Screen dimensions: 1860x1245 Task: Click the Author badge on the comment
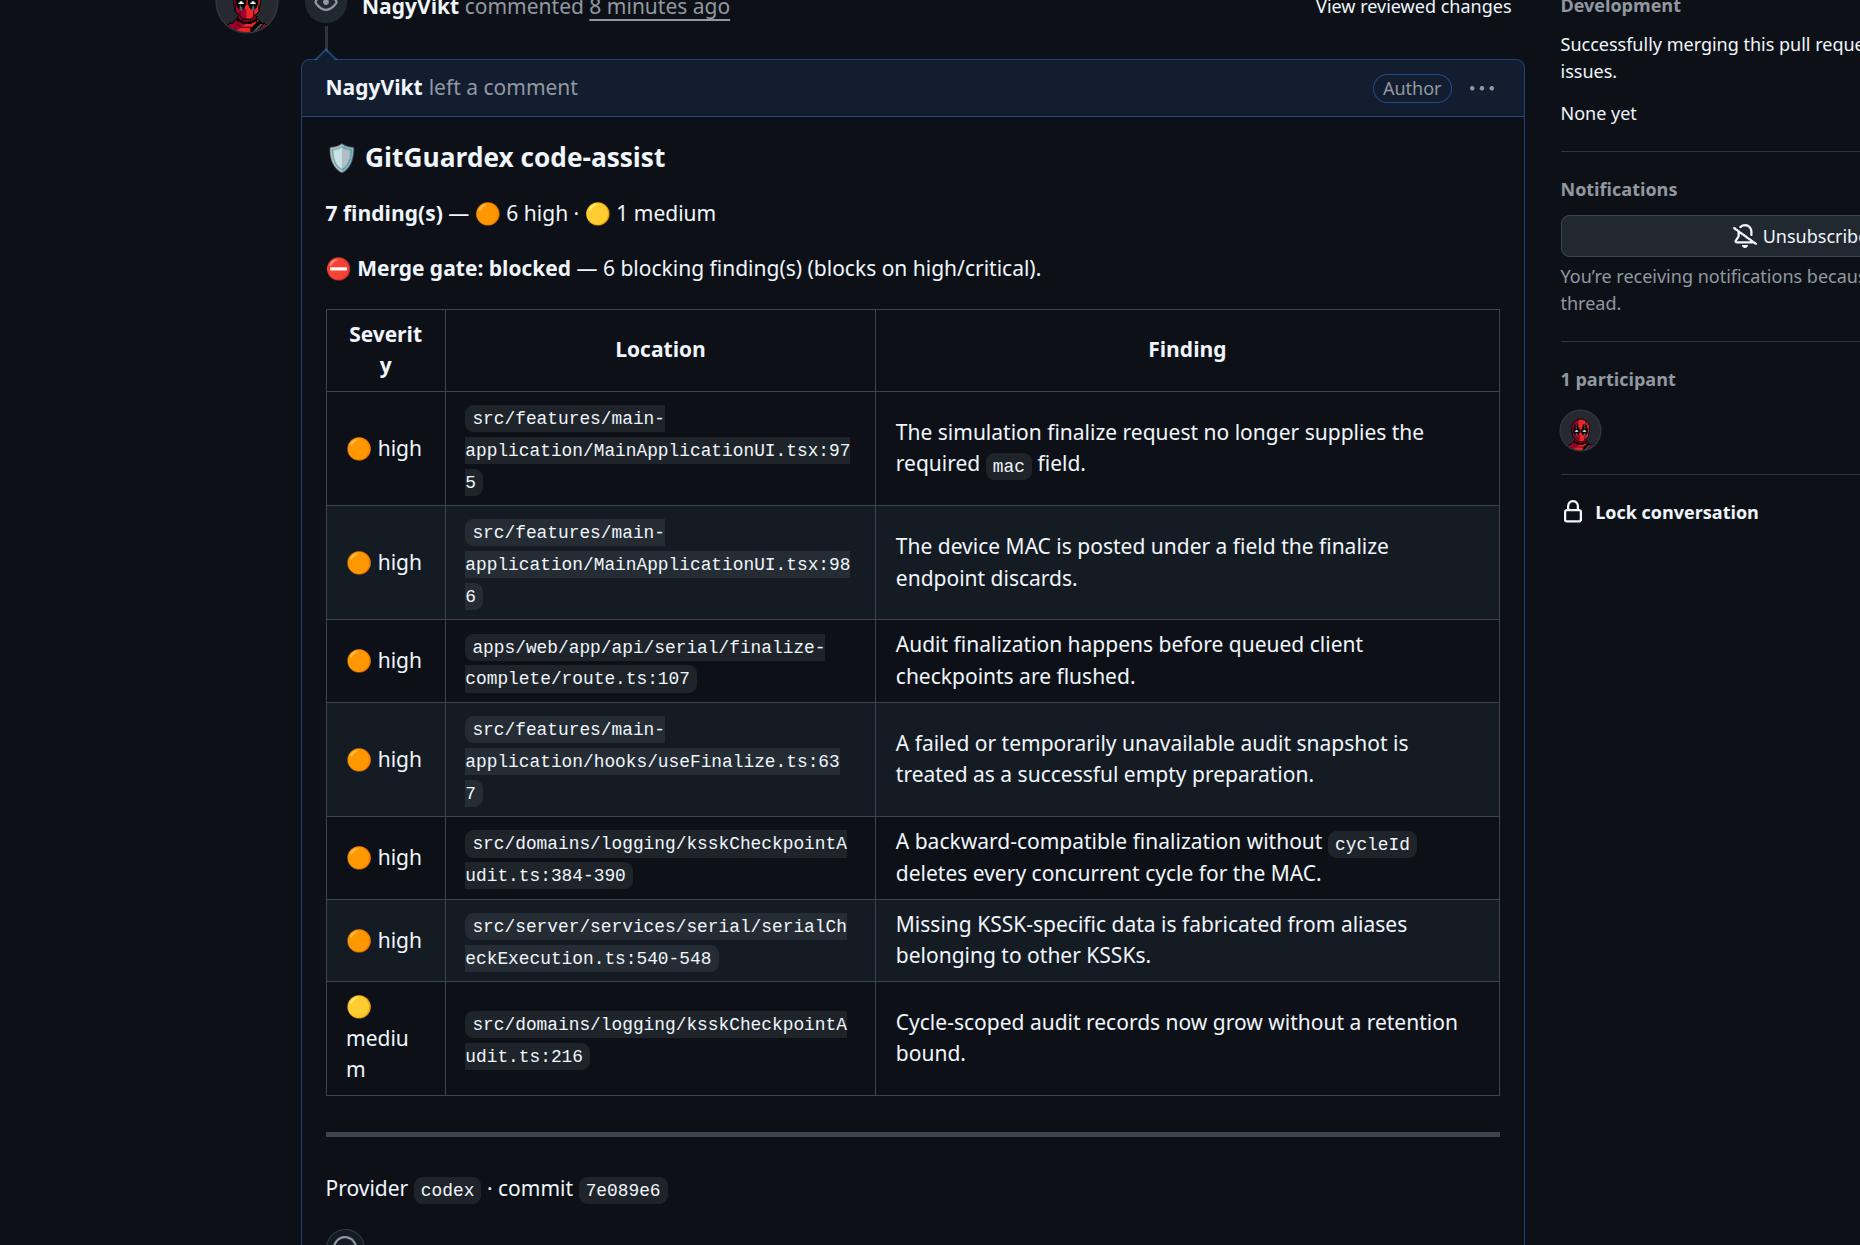click(x=1411, y=88)
